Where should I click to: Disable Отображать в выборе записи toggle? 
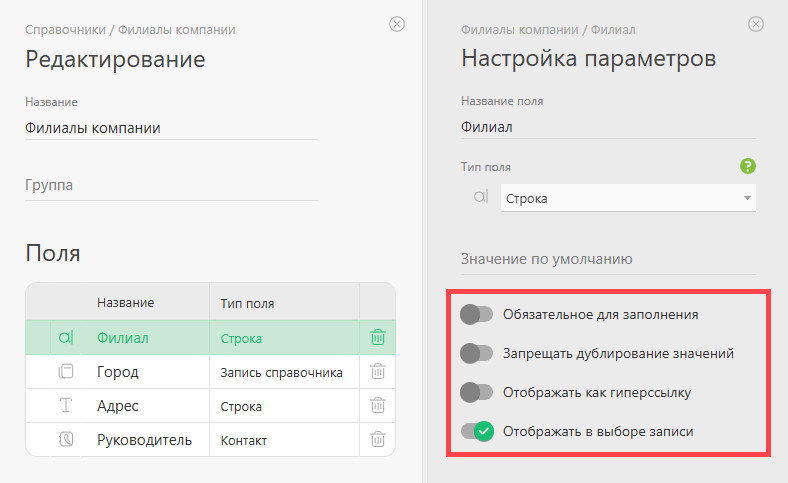[477, 431]
